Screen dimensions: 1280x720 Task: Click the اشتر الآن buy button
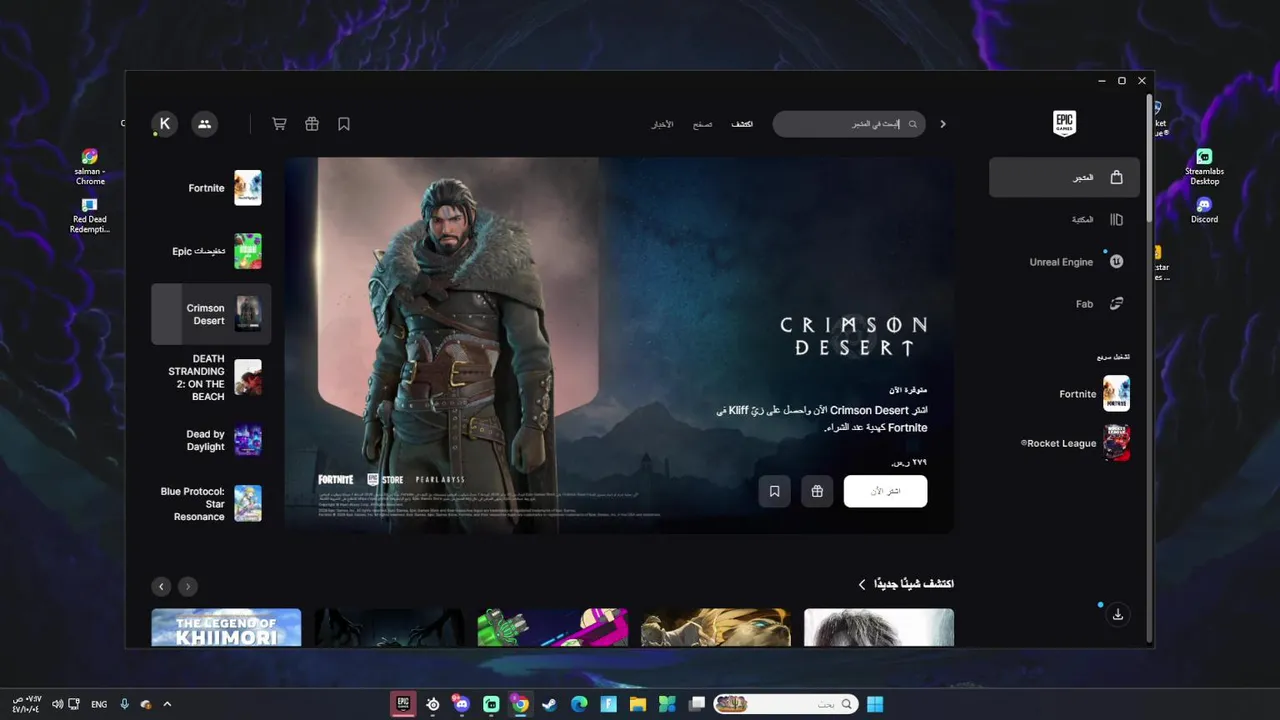[885, 491]
